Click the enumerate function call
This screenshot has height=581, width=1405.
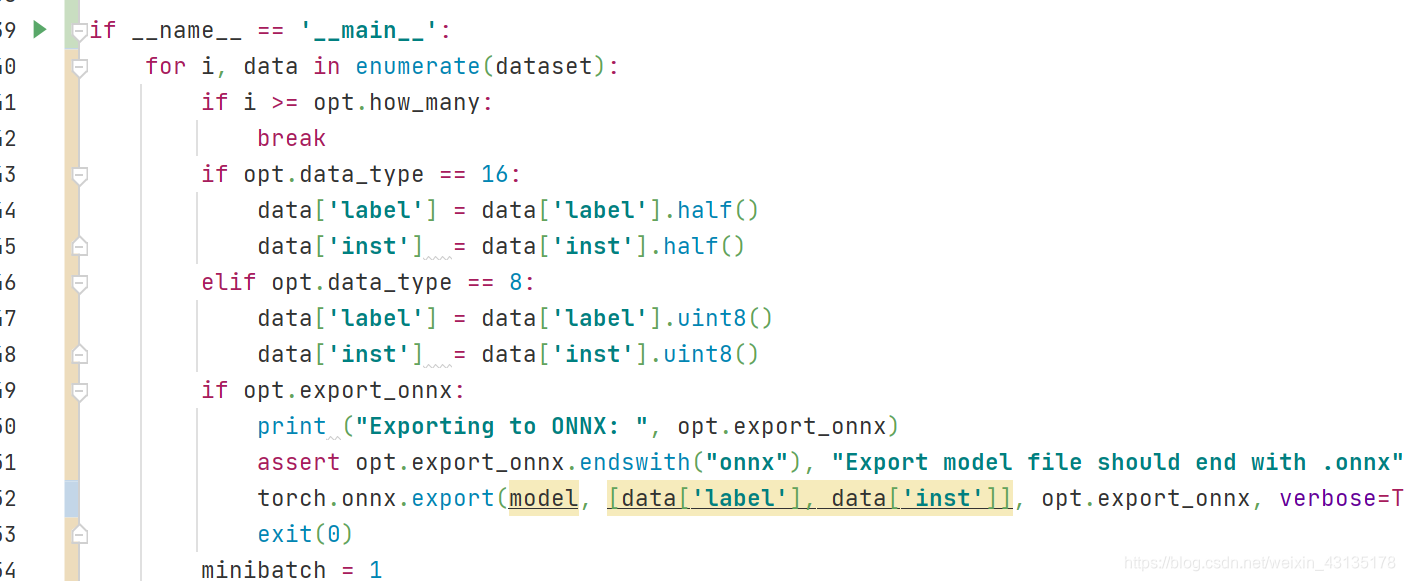point(418,66)
